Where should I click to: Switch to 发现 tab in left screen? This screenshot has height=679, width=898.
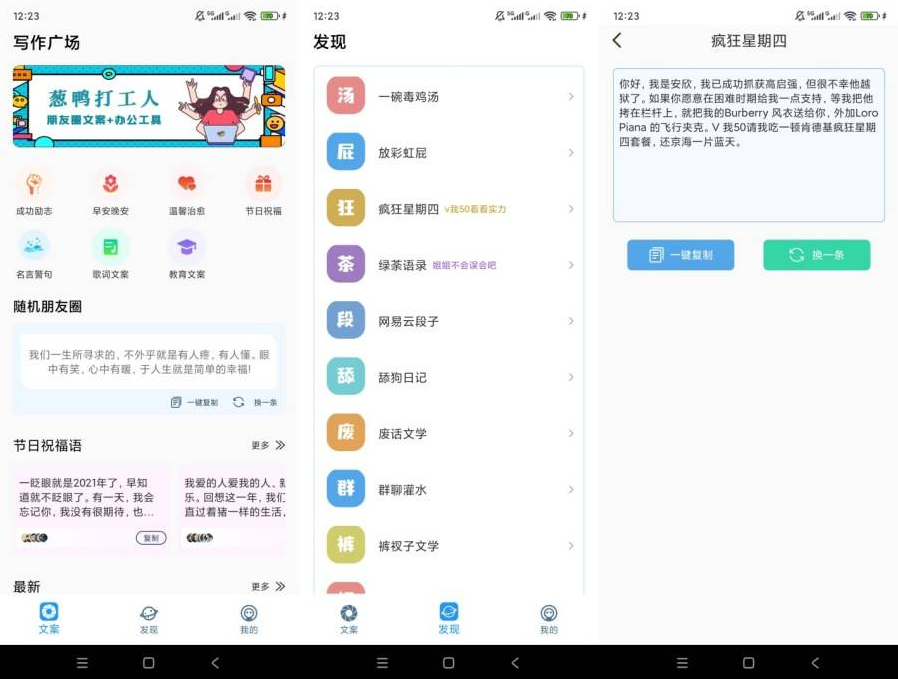[149, 619]
